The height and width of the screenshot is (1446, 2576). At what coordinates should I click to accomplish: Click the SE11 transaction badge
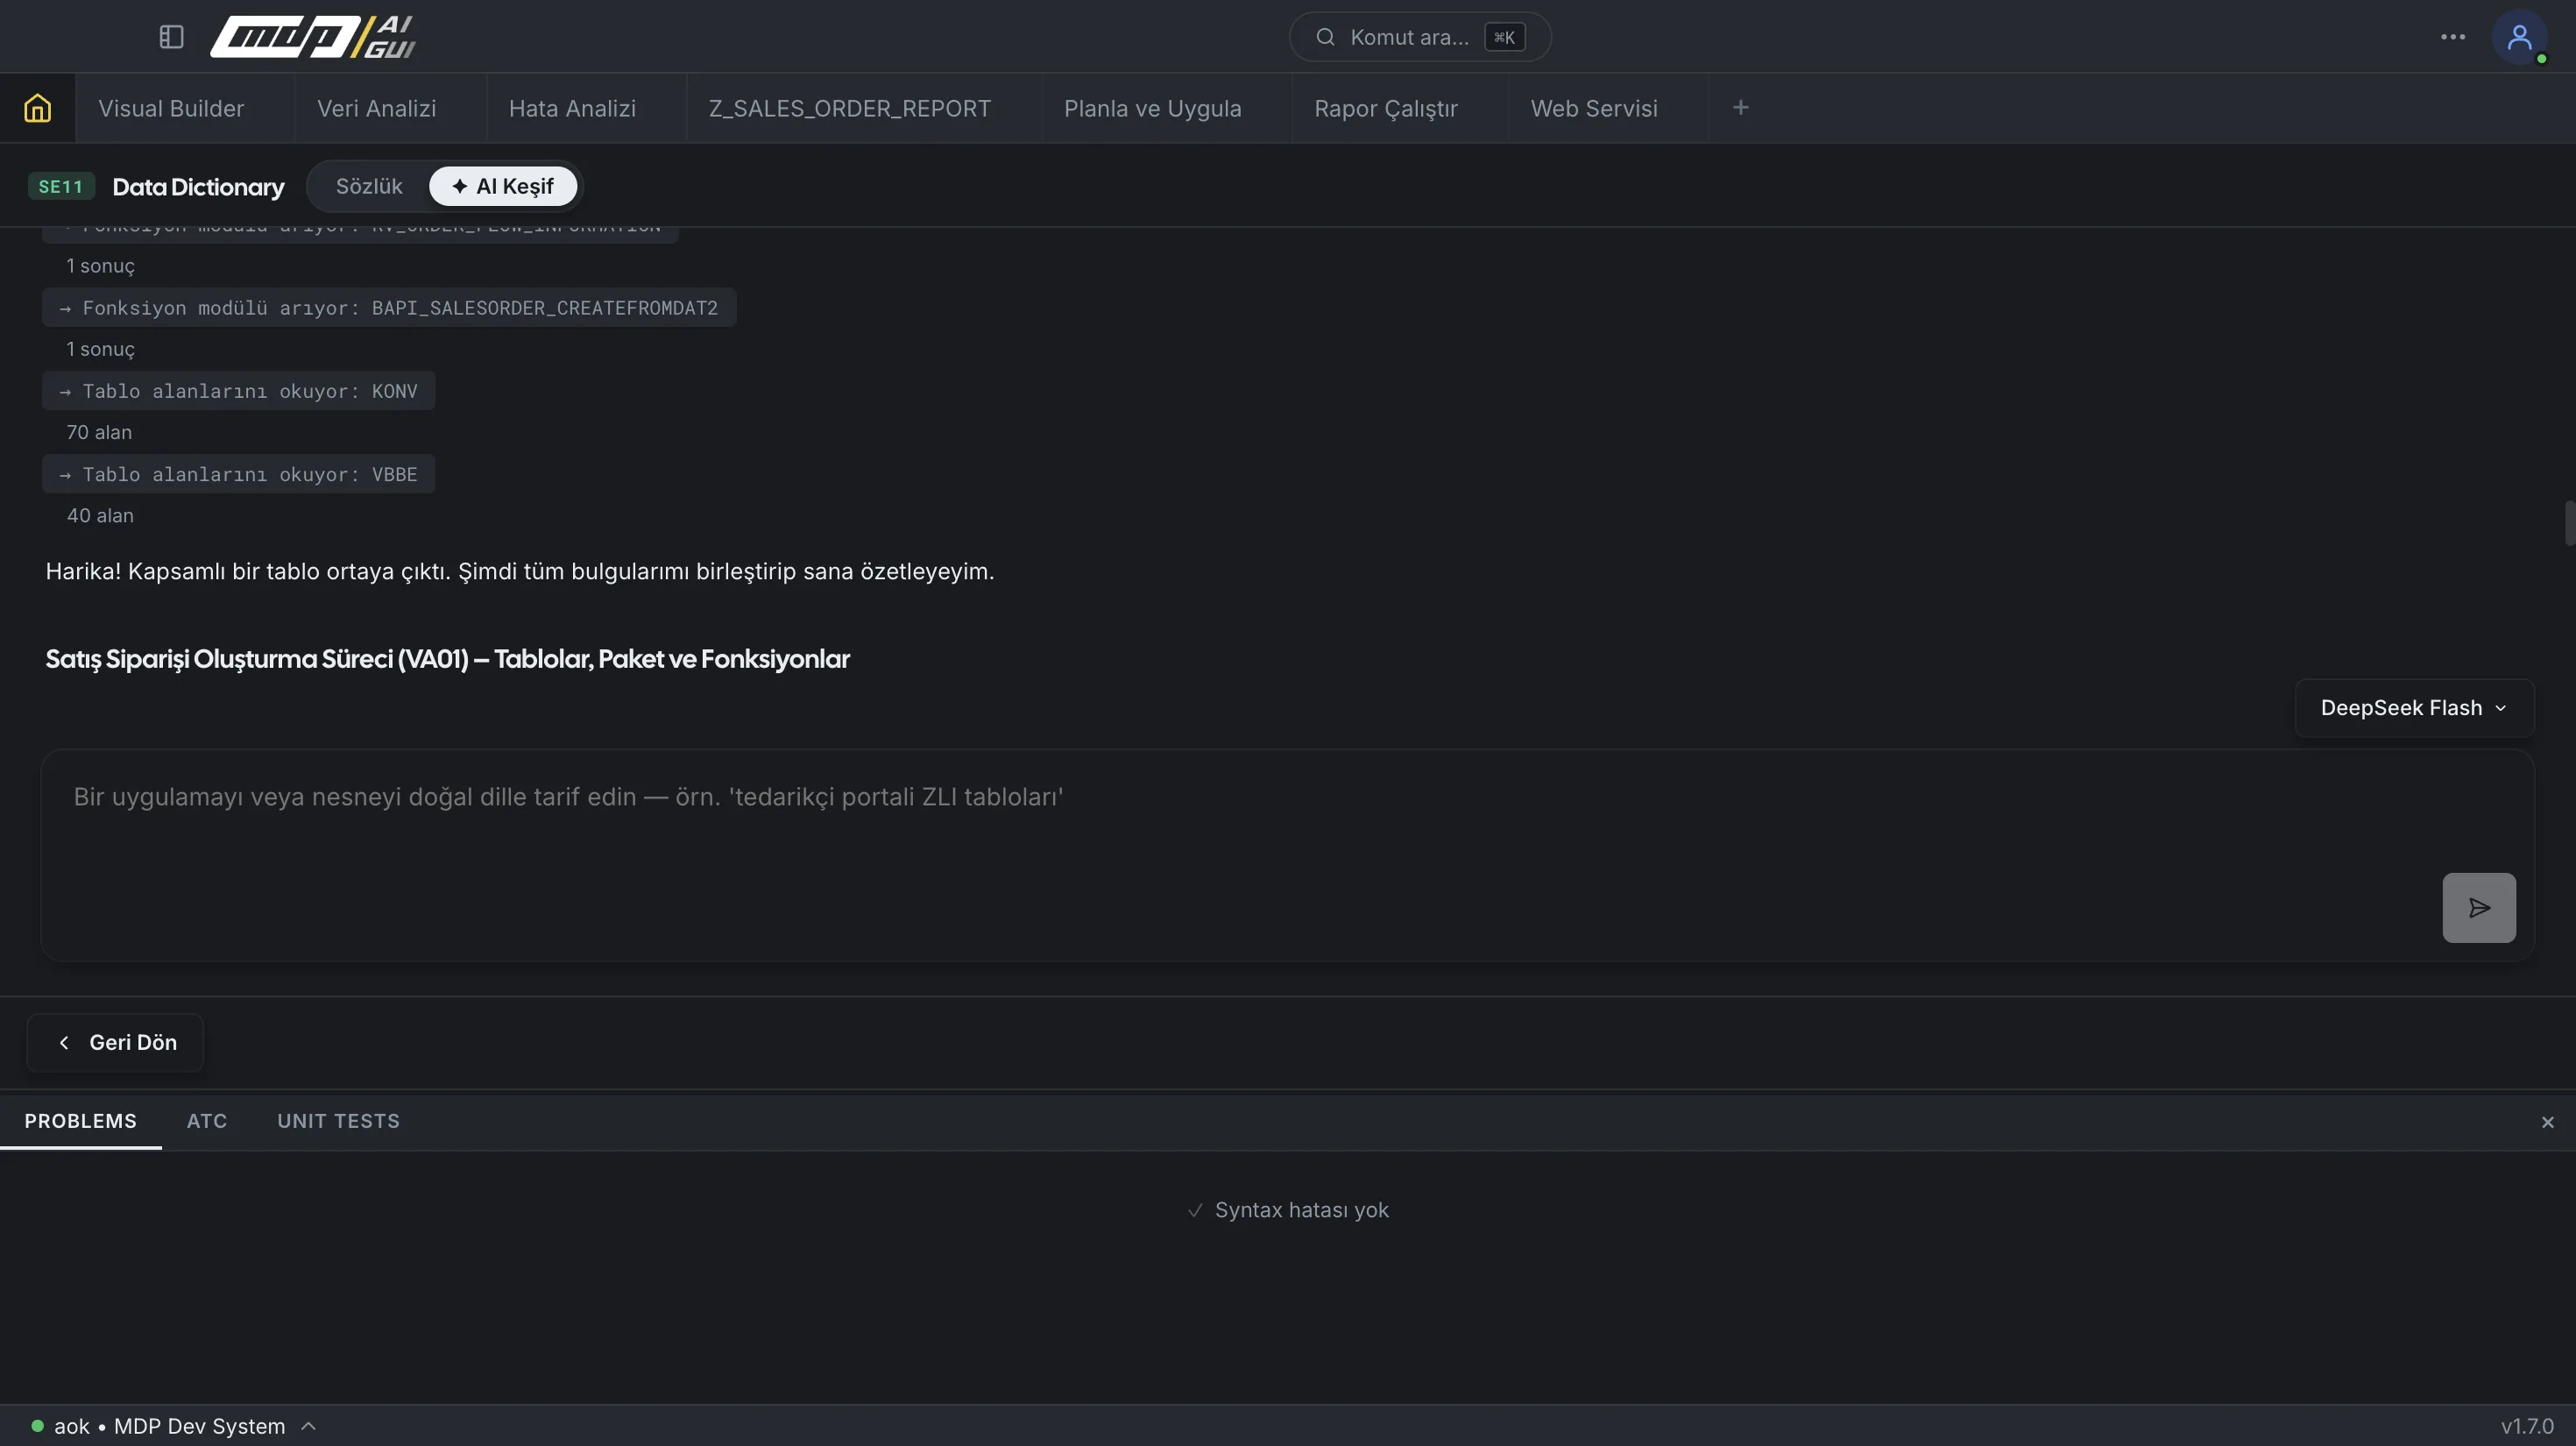61,187
